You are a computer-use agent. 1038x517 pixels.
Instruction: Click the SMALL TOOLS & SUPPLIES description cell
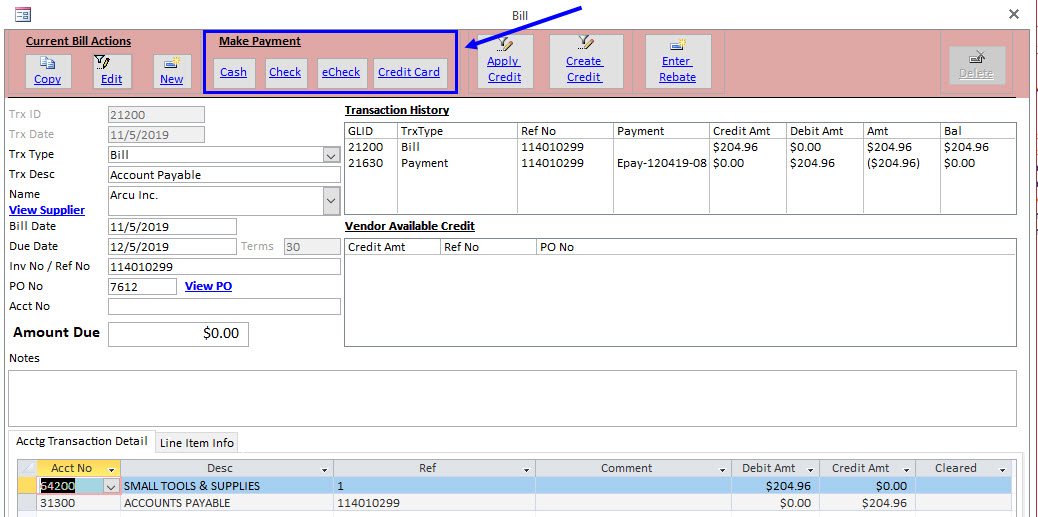(228, 486)
